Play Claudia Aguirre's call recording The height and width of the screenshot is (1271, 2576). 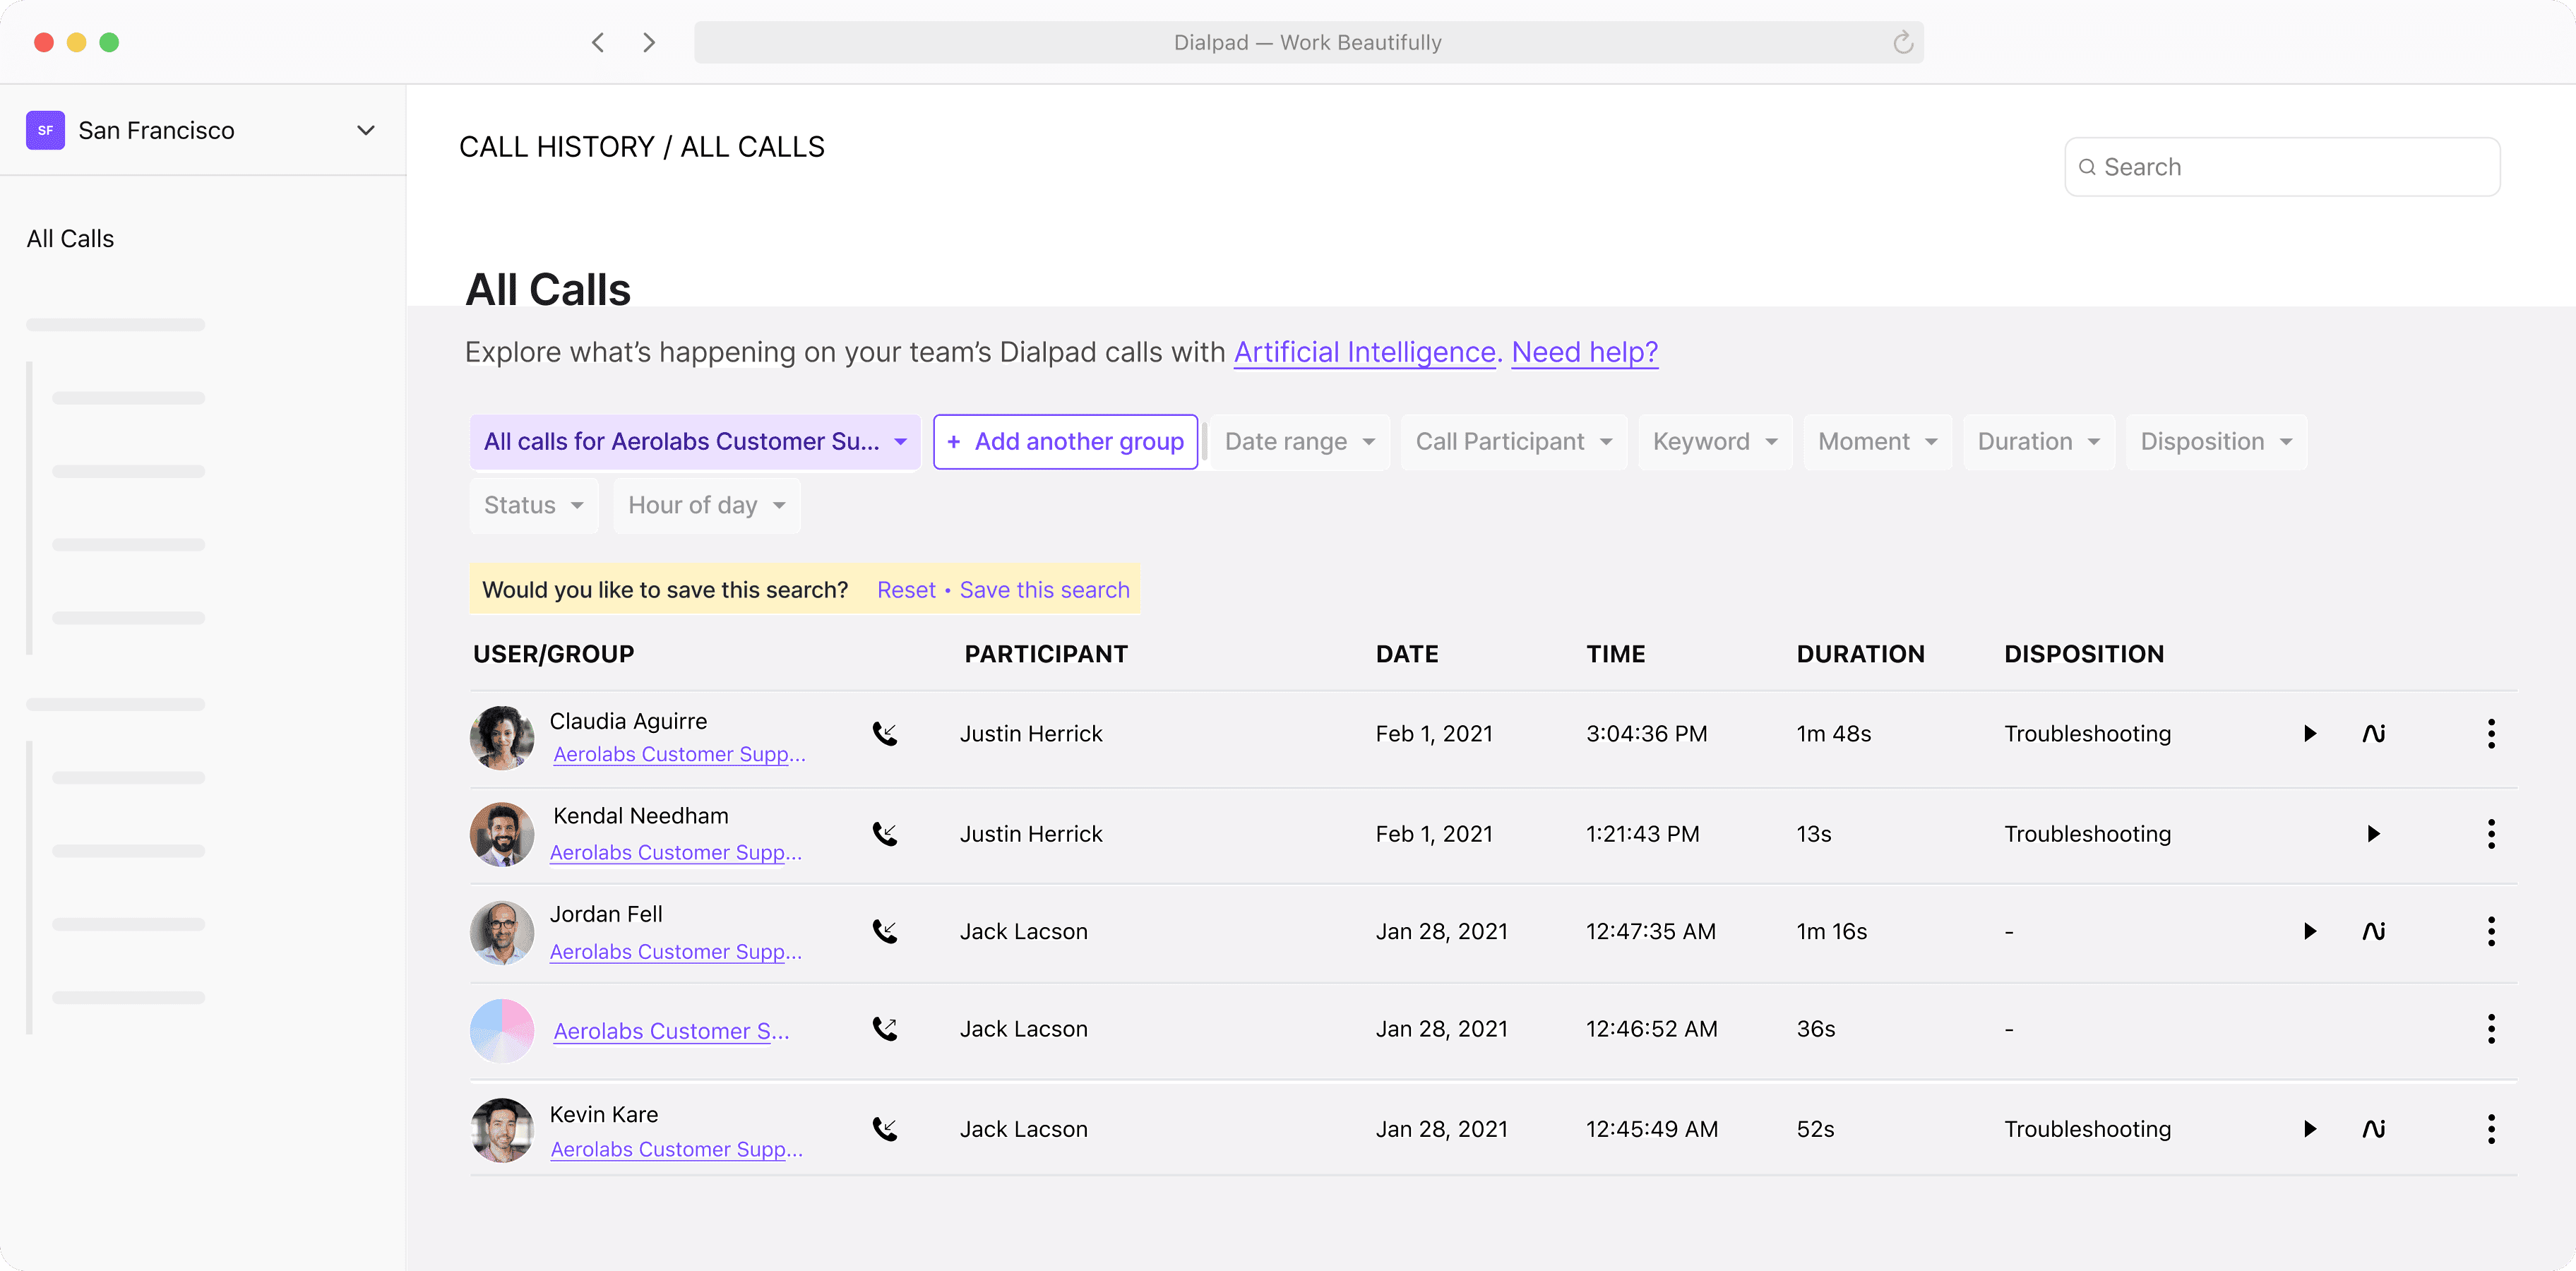[2309, 734]
